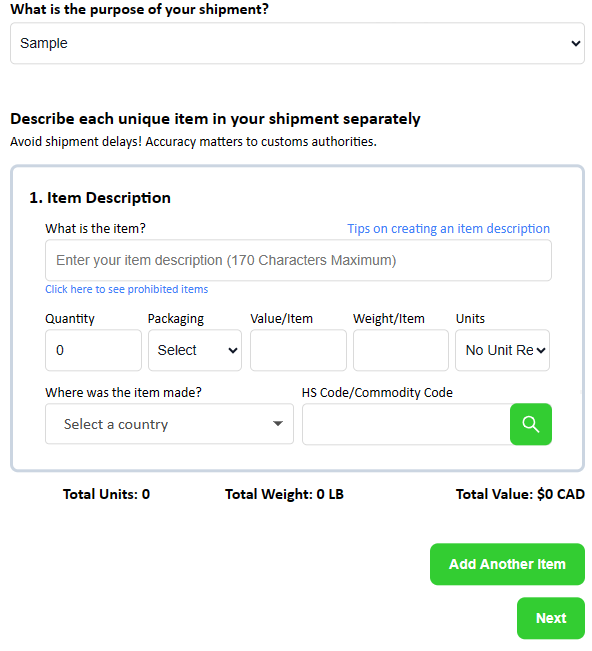Click the Add Another Item button
This screenshot has height=651, width=592.
[507, 564]
